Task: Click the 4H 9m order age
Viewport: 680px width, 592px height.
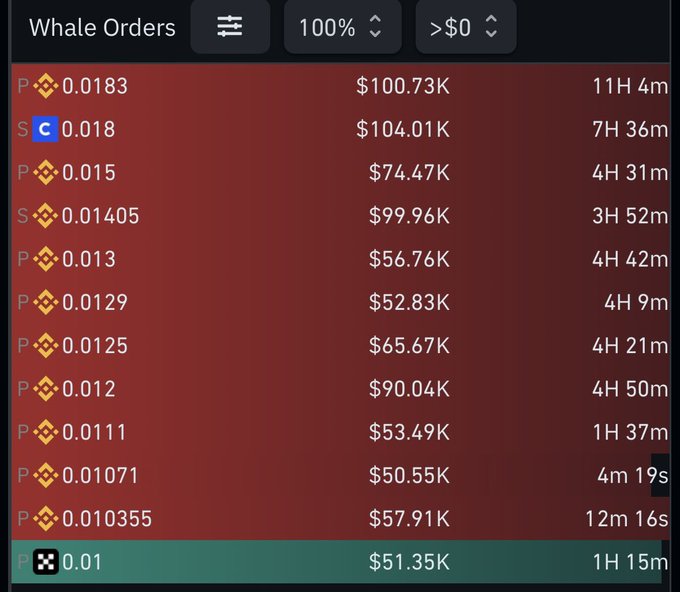Action: click(637, 302)
